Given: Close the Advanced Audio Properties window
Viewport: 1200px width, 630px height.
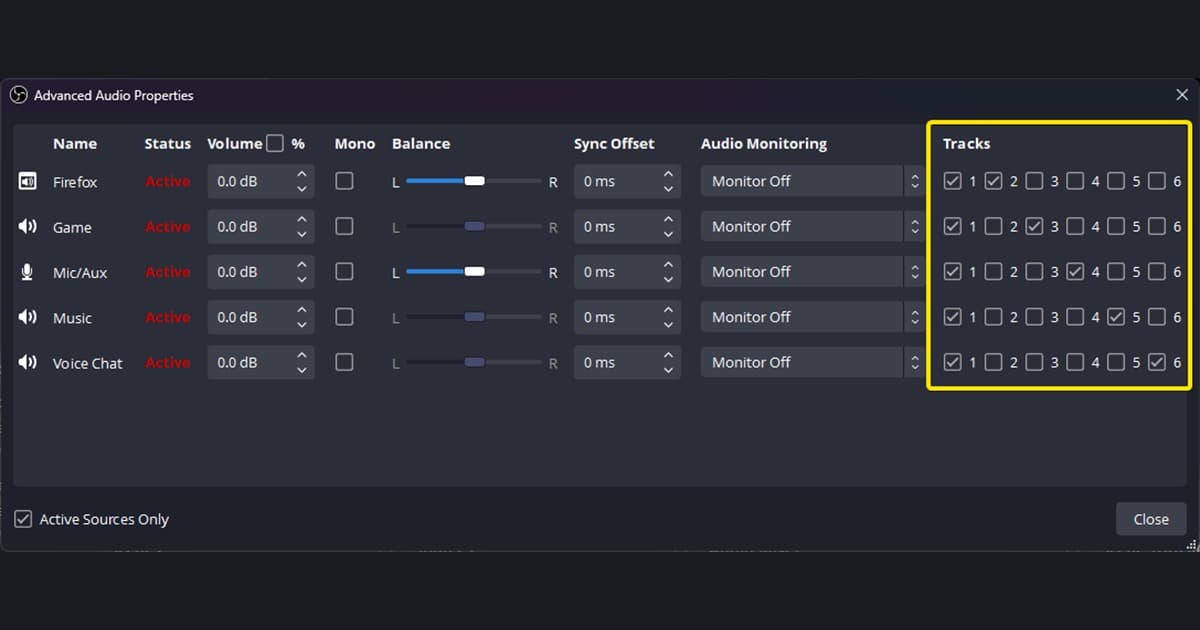Looking at the screenshot, I should [1181, 95].
